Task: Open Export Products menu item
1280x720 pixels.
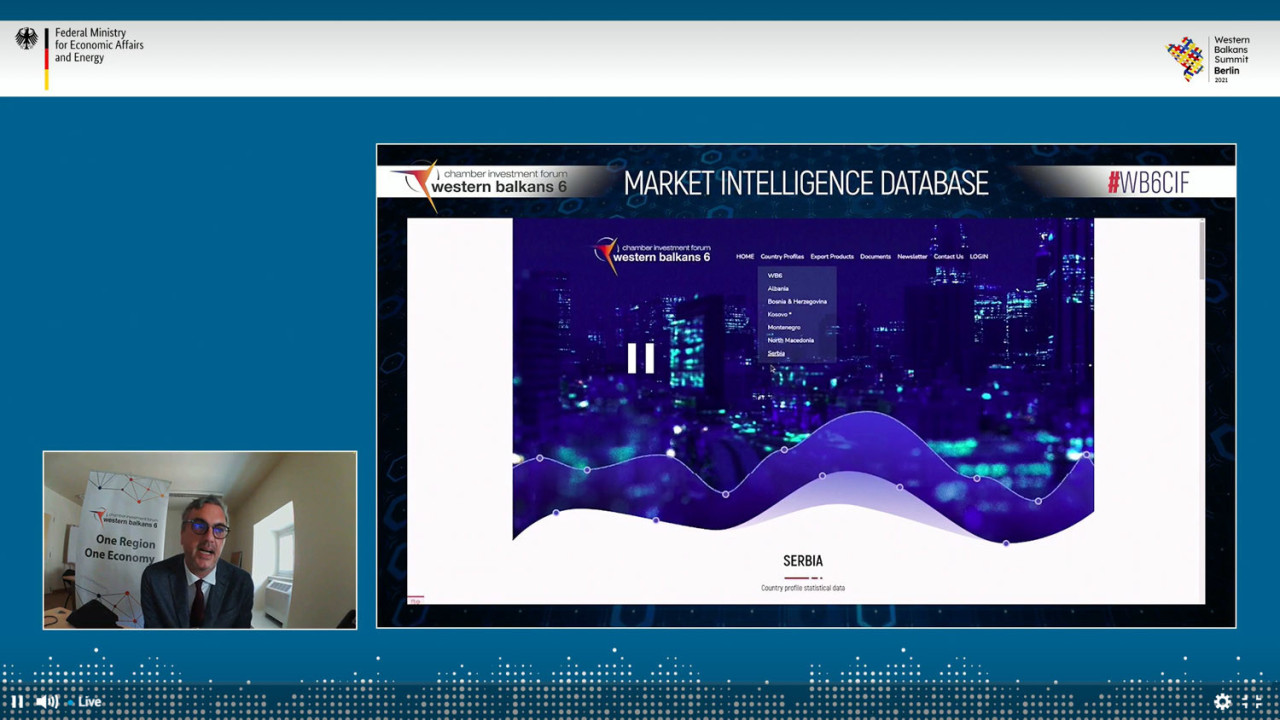Action: pyautogui.click(x=831, y=257)
